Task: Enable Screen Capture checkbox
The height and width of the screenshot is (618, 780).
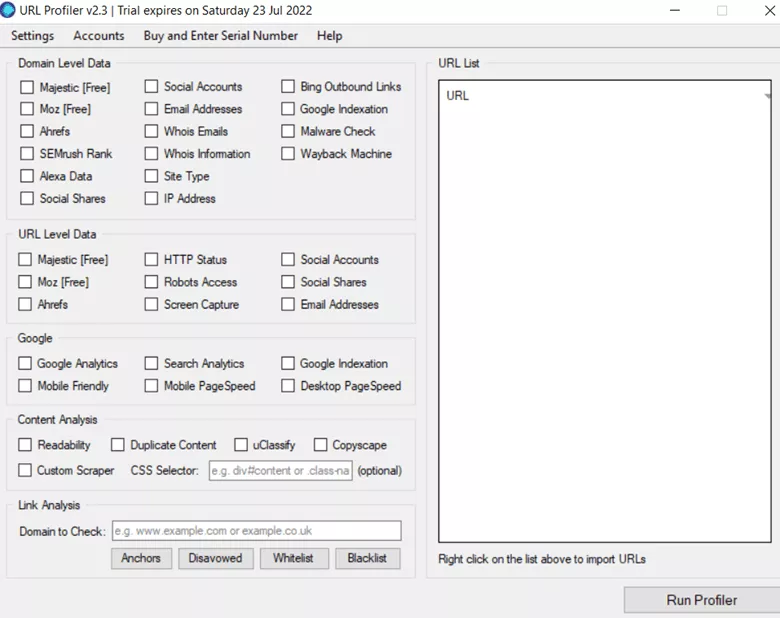Action: tap(151, 305)
